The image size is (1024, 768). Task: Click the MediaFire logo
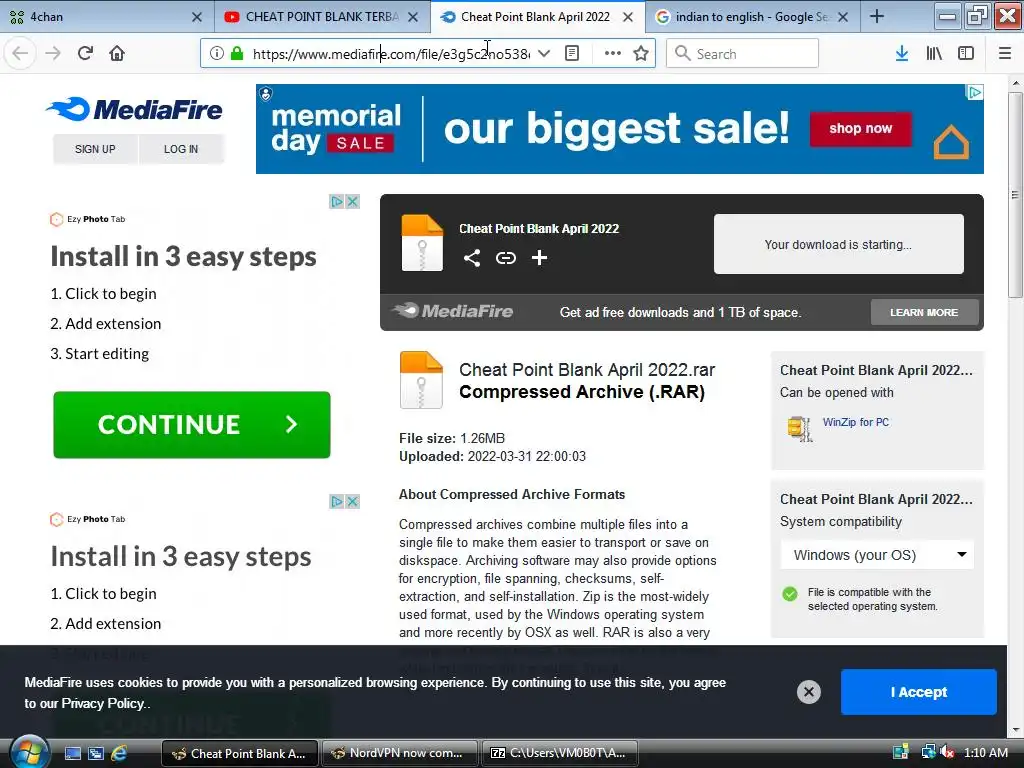point(135,109)
